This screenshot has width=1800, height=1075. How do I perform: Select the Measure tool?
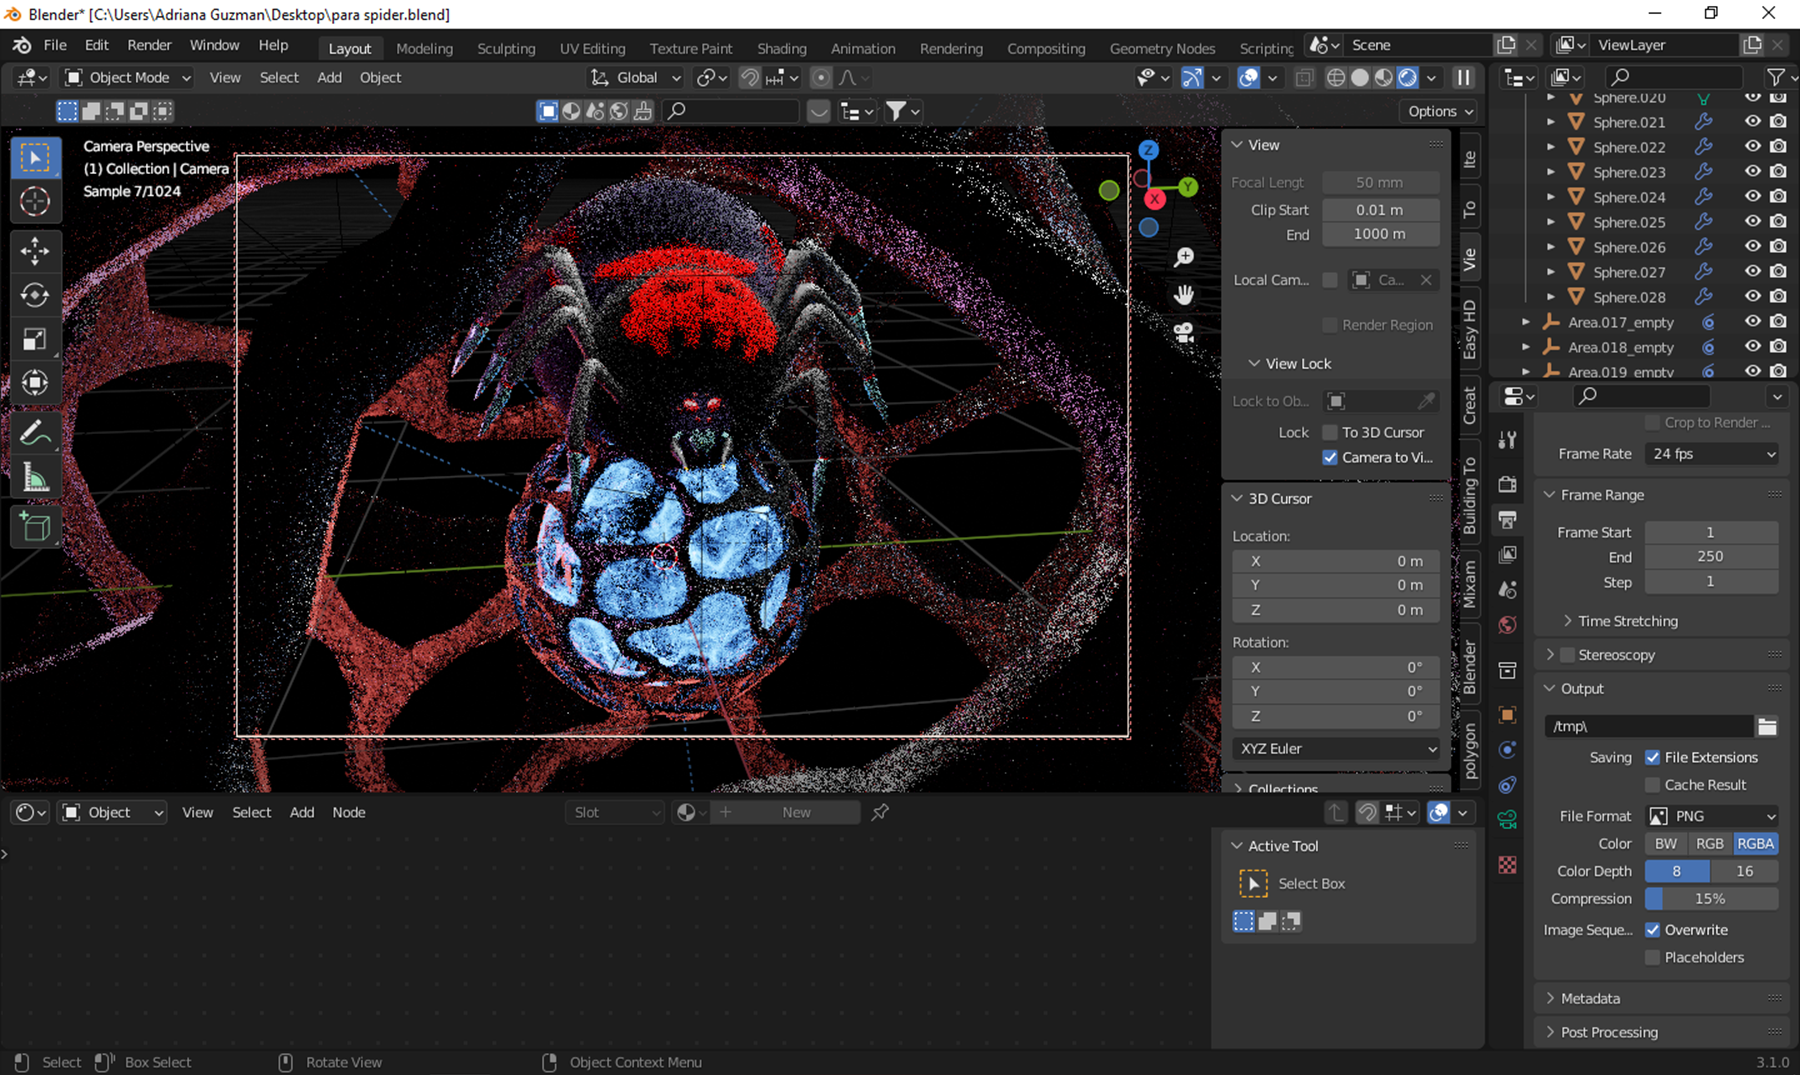click(35, 477)
